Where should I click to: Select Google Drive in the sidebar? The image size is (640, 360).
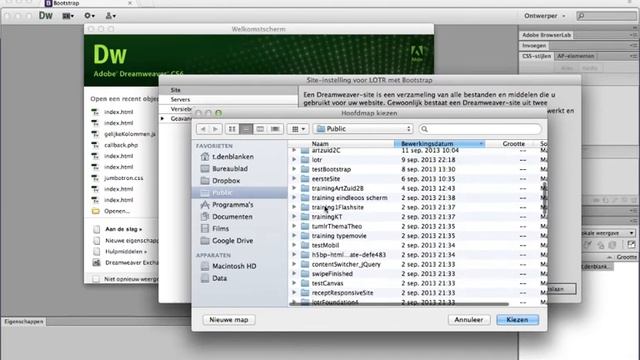coord(232,241)
